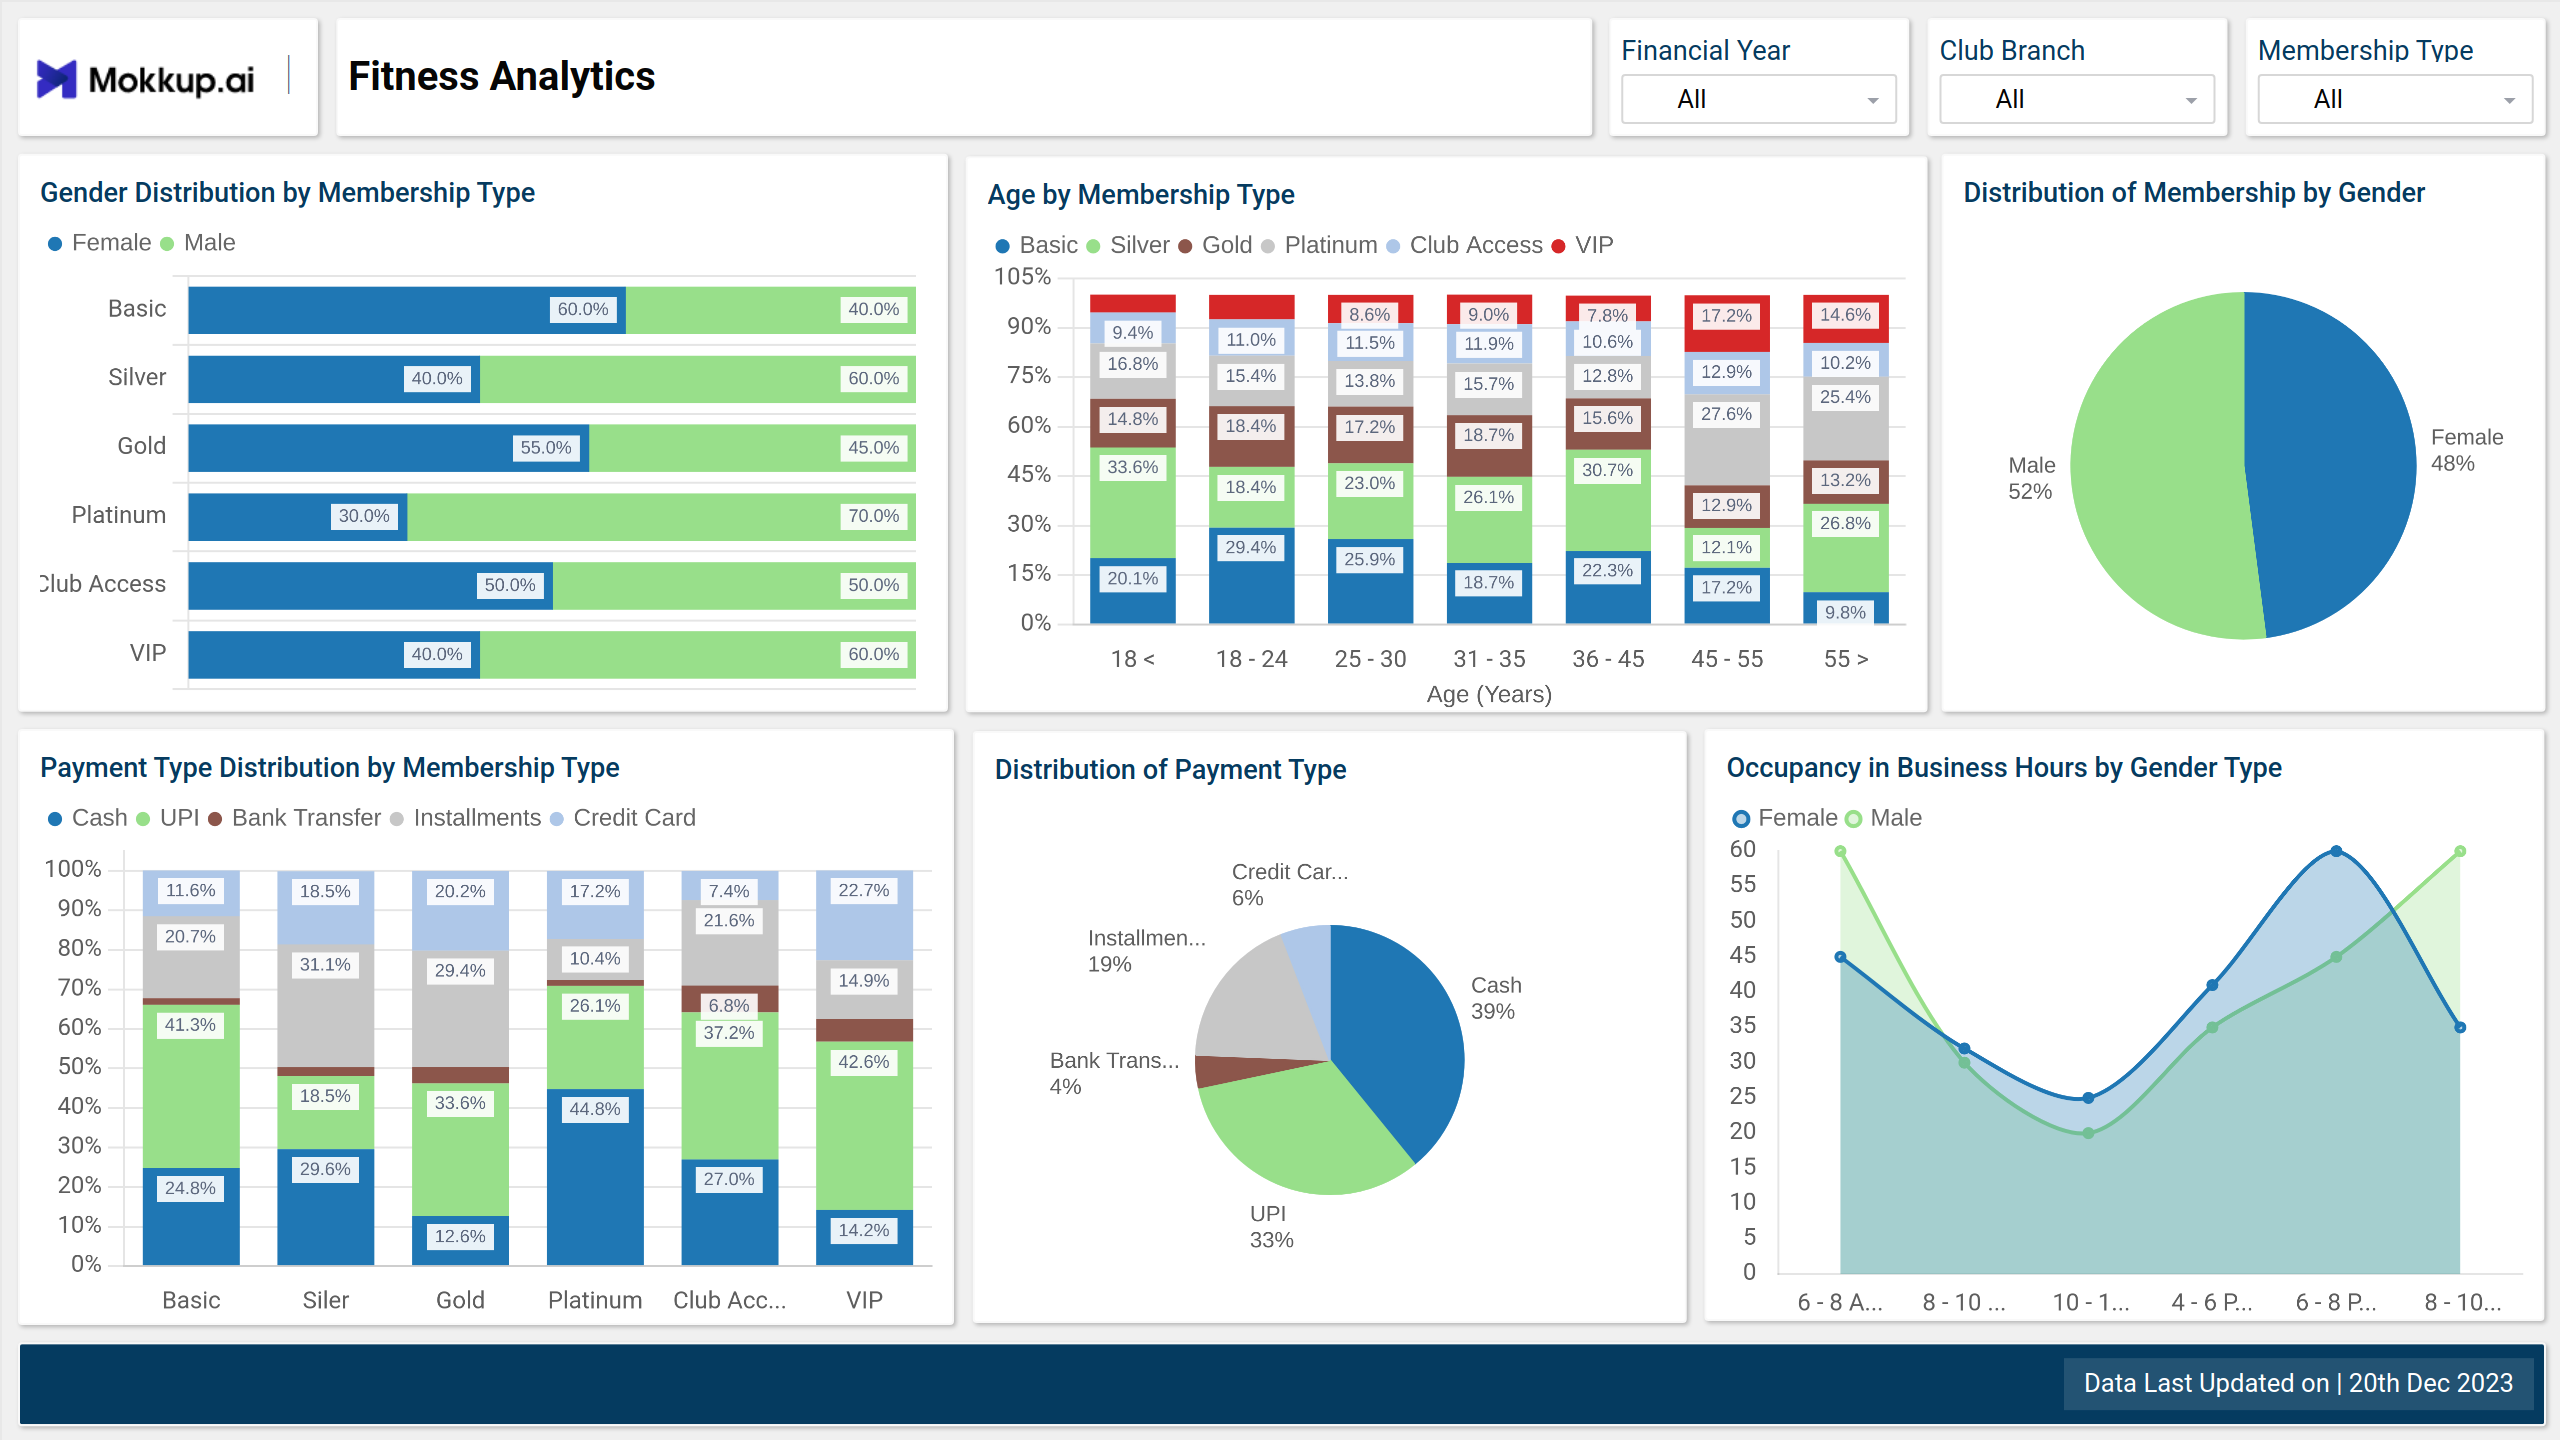Click Club Access legend item in Age chart
This screenshot has width=2560, height=1440.
pos(1464,245)
